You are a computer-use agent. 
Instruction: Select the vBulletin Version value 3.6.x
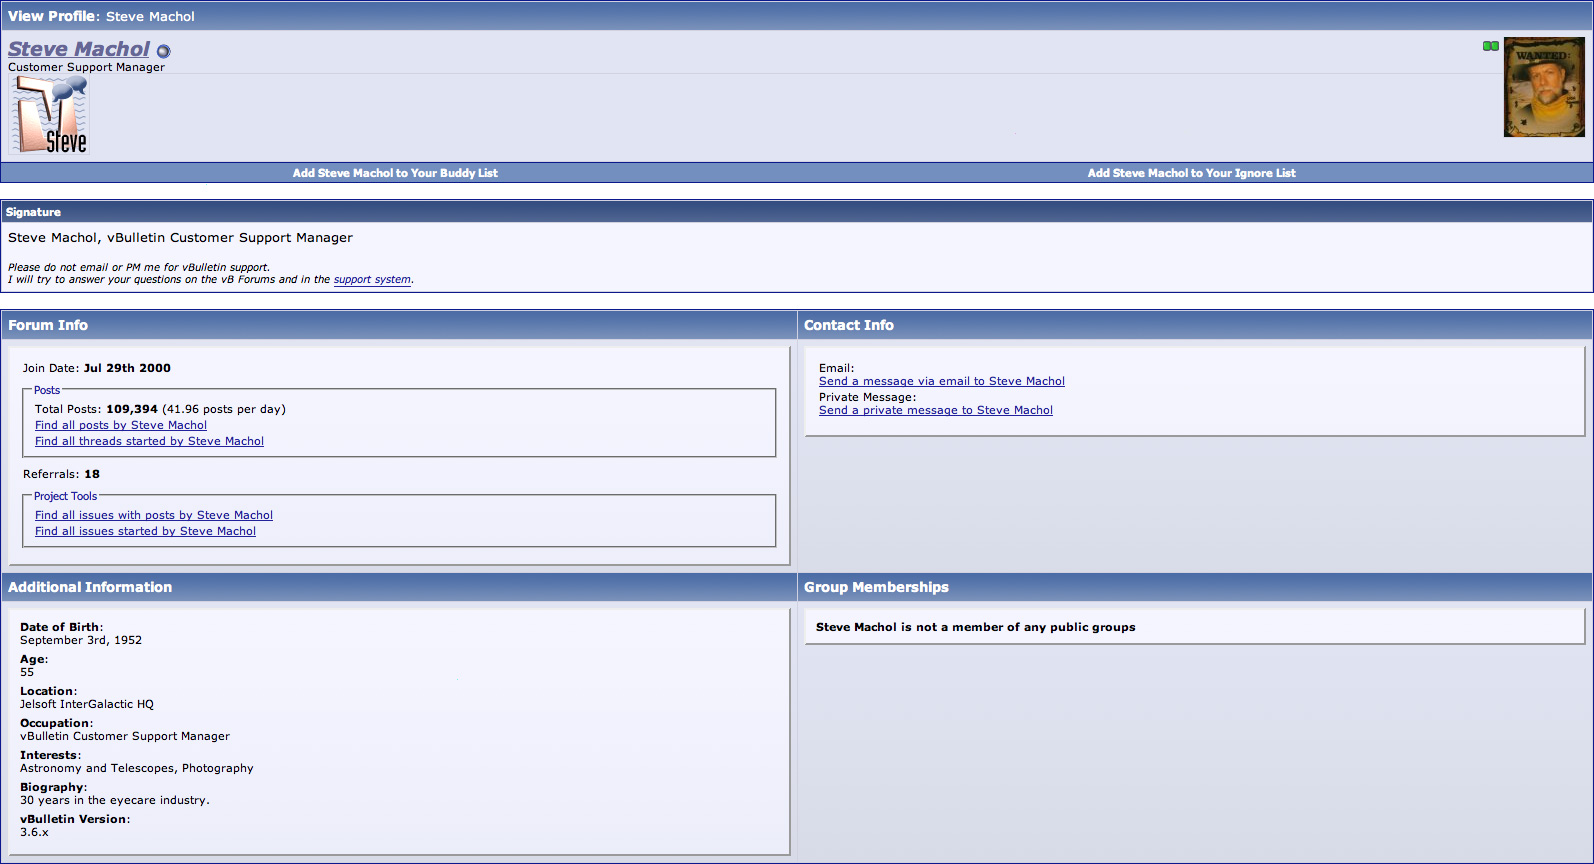[34, 832]
